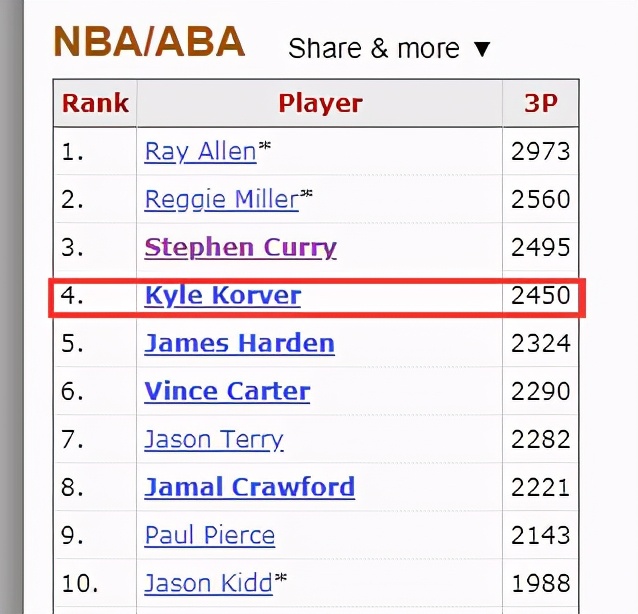The height and width of the screenshot is (614, 638).
Task: Click Ray Allen's 2973 three-point total
Action: [541, 152]
